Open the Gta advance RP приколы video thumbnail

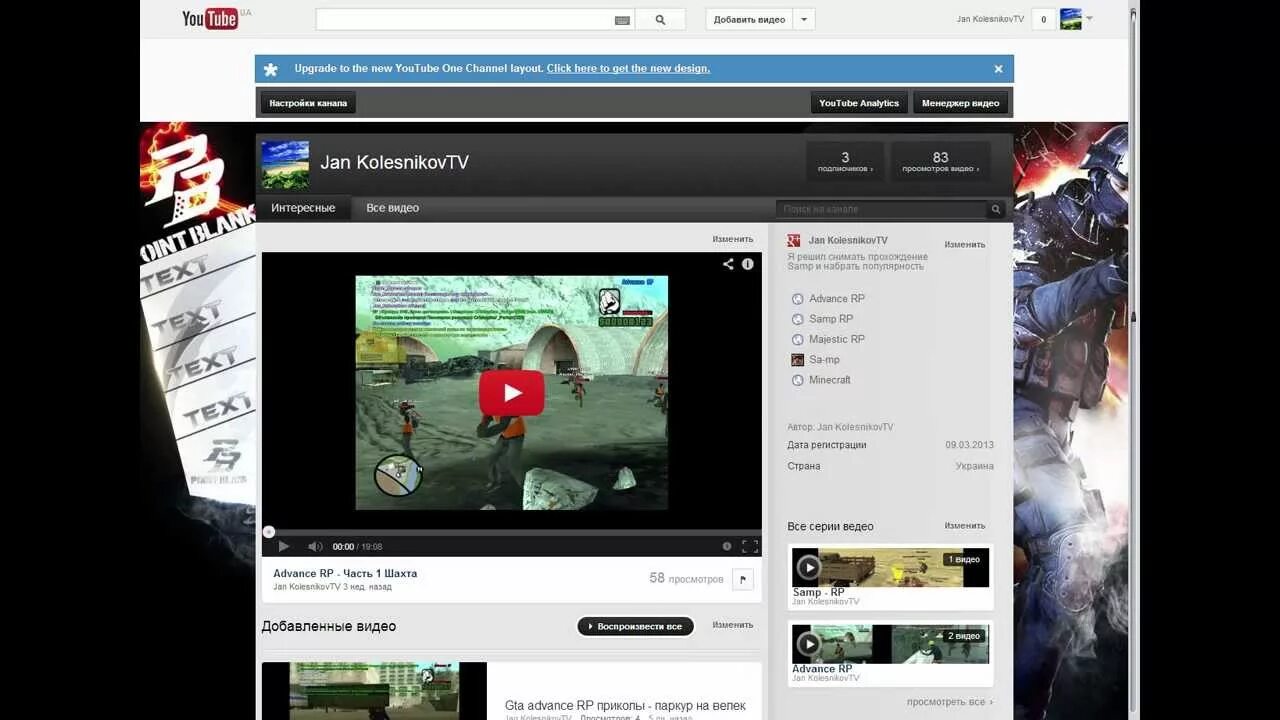click(x=374, y=691)
